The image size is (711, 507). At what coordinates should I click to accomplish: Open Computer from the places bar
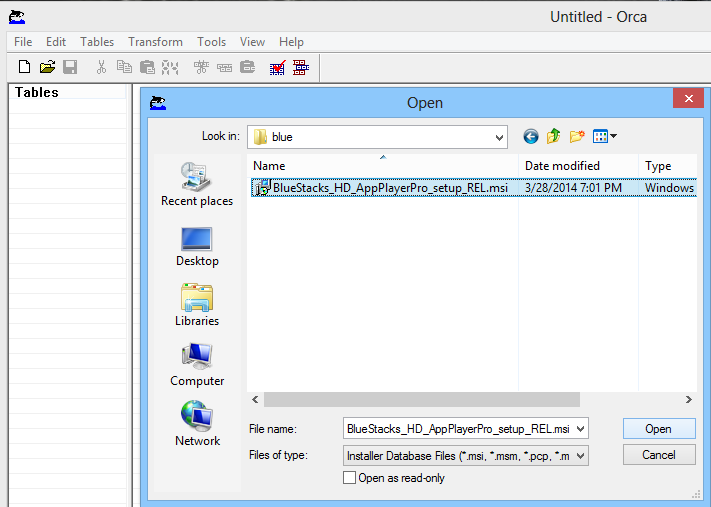(197, 365)
